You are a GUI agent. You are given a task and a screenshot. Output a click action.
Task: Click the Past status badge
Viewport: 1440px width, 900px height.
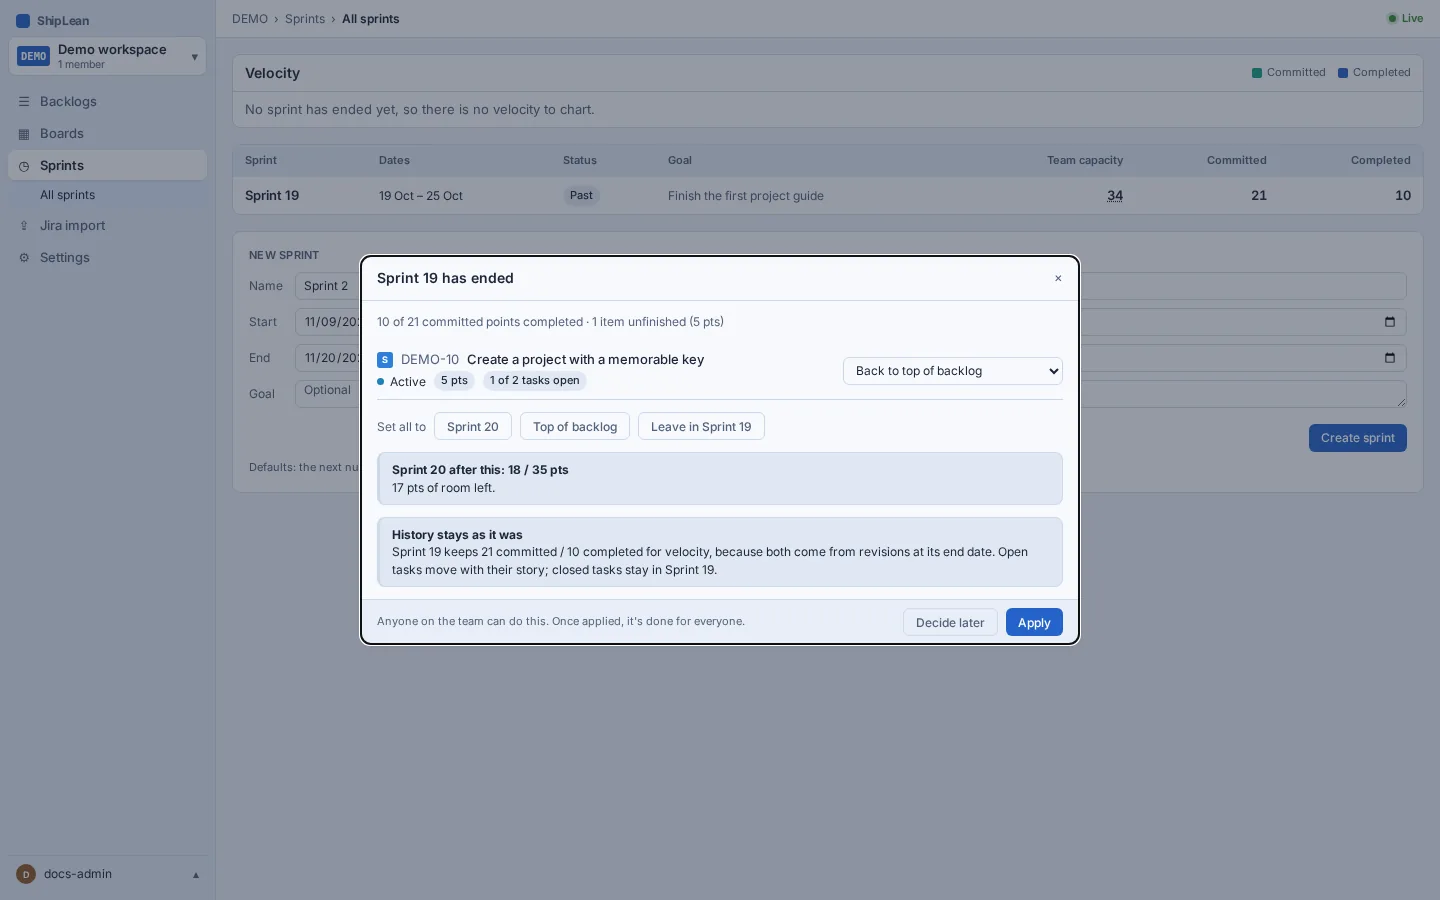[581, 196]
